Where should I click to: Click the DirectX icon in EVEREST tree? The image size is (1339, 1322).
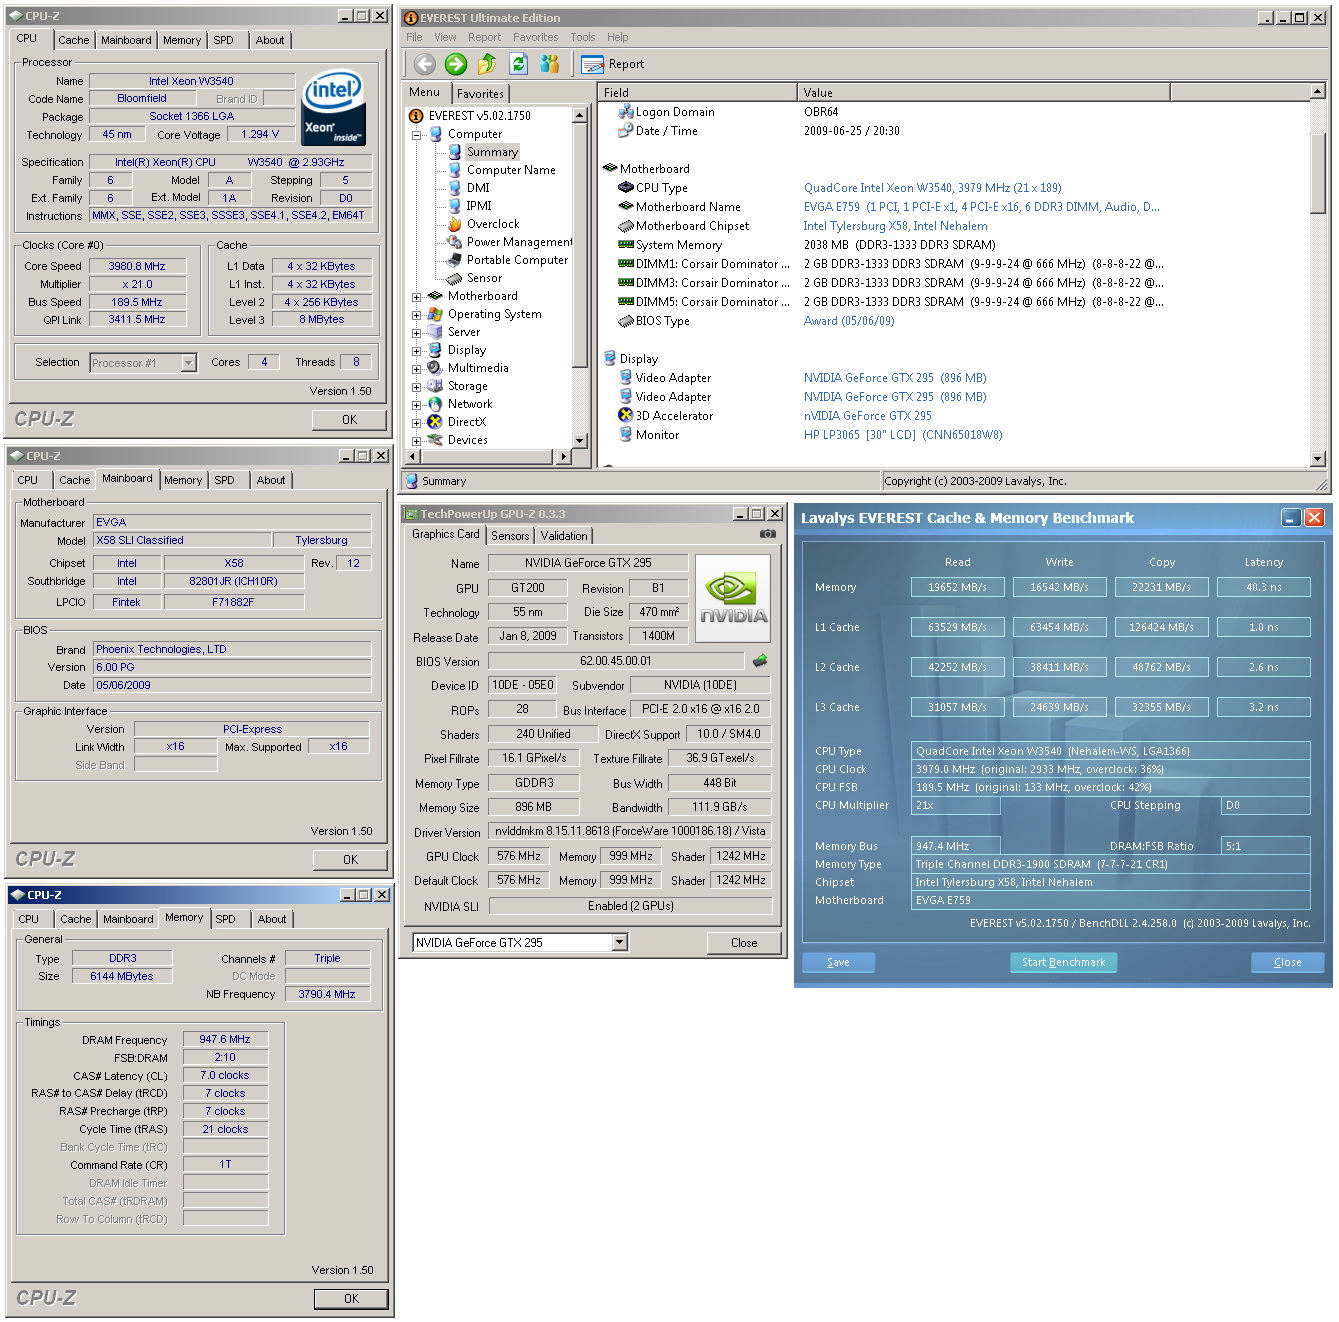(435, 422)
